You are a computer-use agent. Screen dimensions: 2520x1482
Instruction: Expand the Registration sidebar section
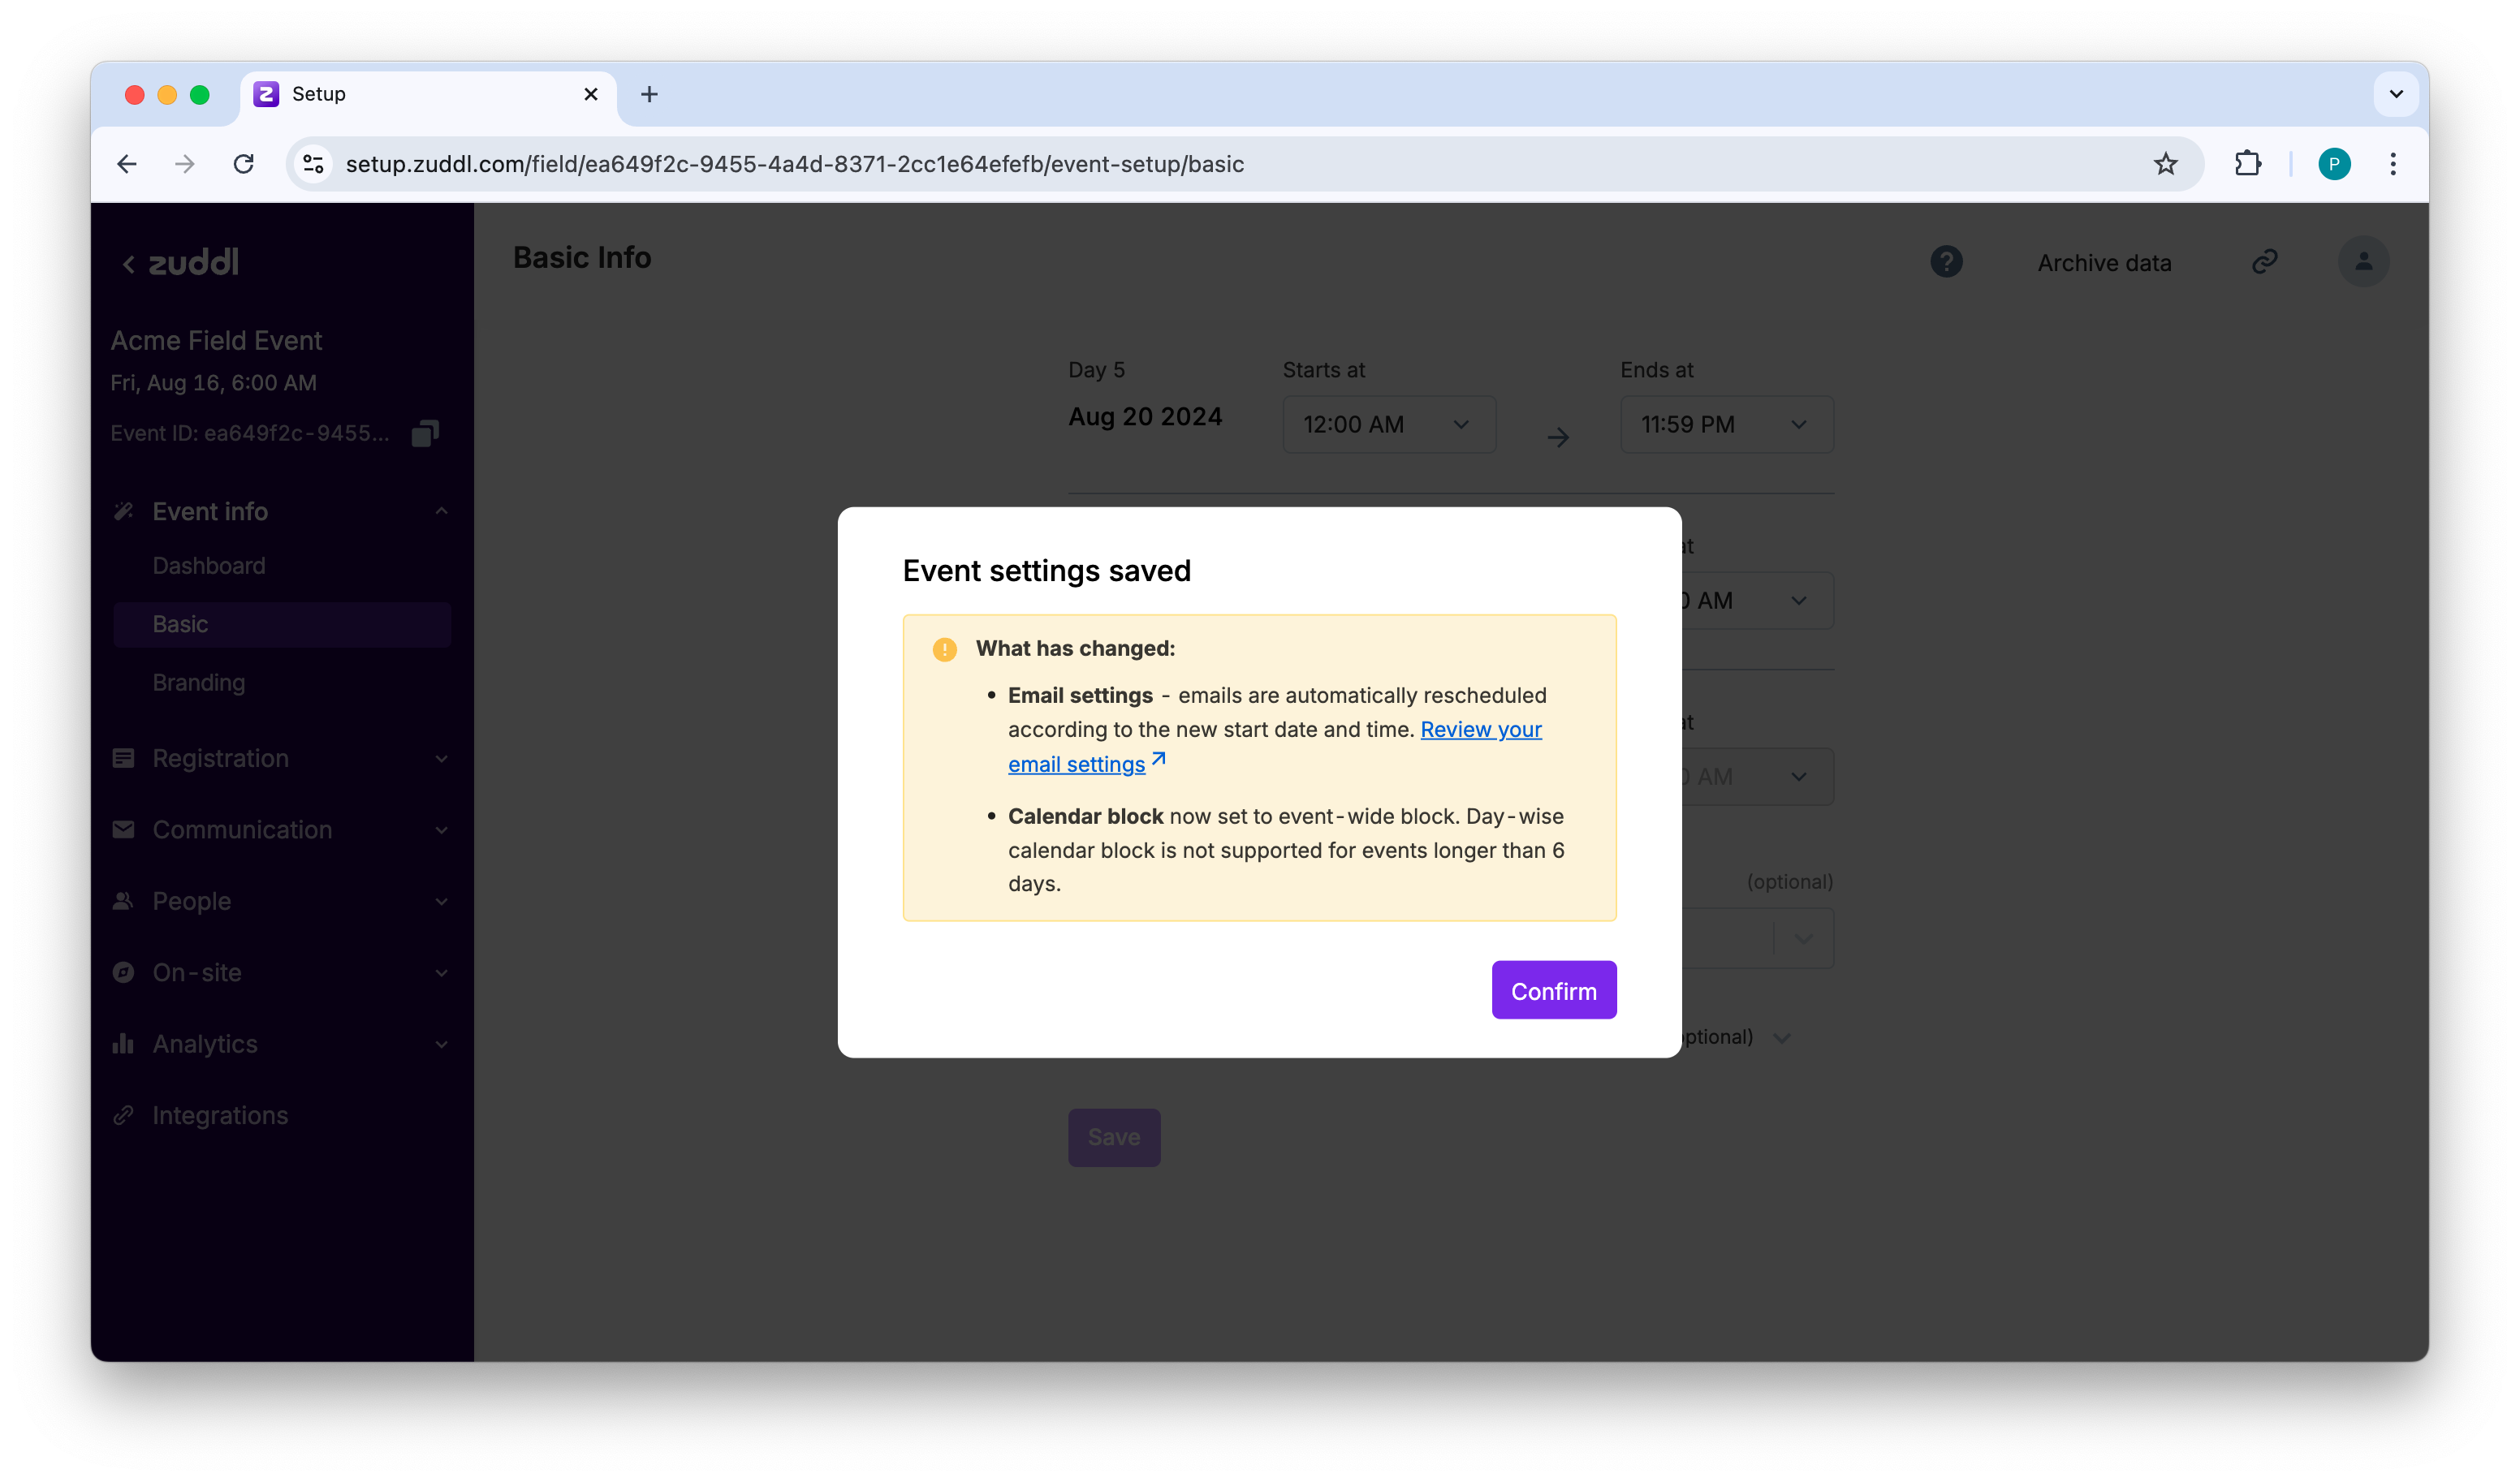pos(281,758)
